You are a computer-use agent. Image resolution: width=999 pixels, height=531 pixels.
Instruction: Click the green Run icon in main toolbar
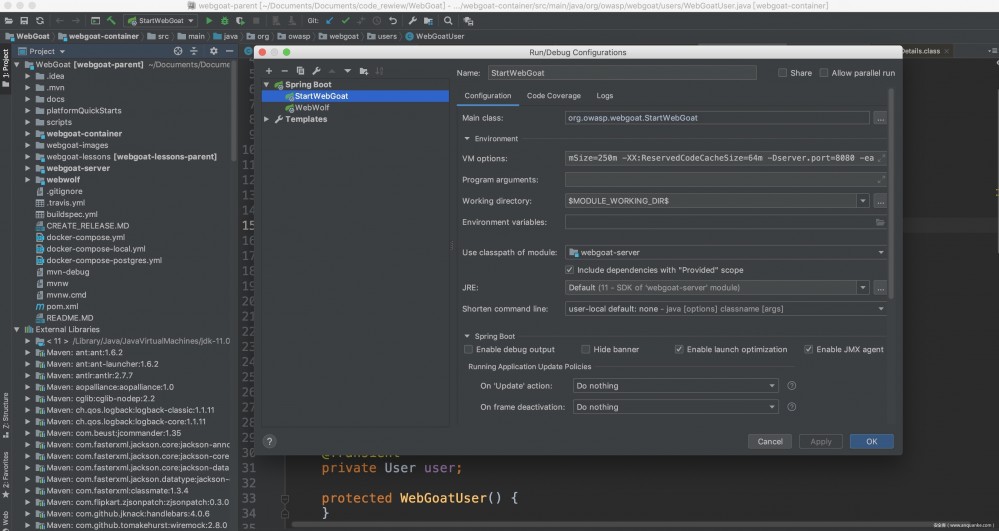209,20
